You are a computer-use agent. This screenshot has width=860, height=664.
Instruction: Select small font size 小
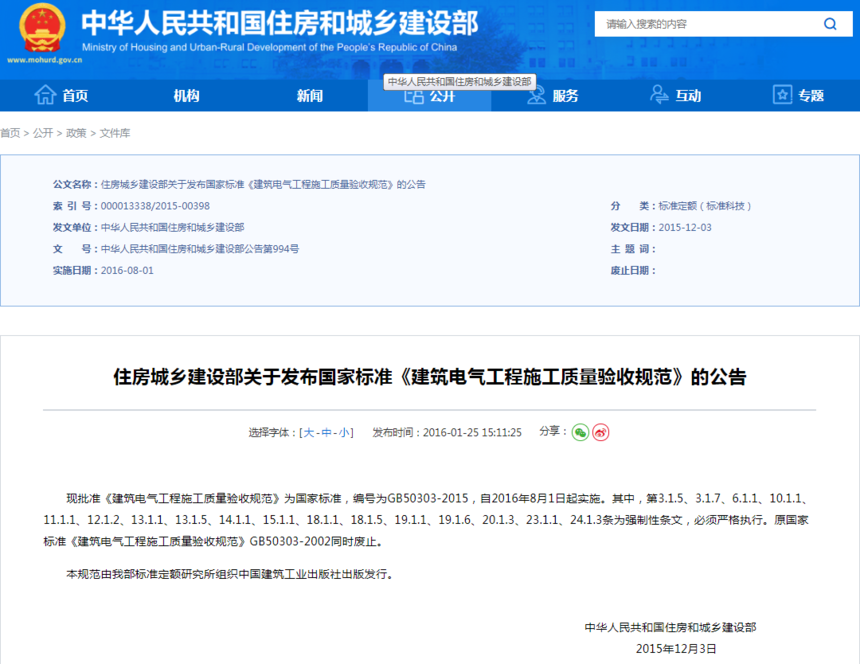[x=344, y=433]
